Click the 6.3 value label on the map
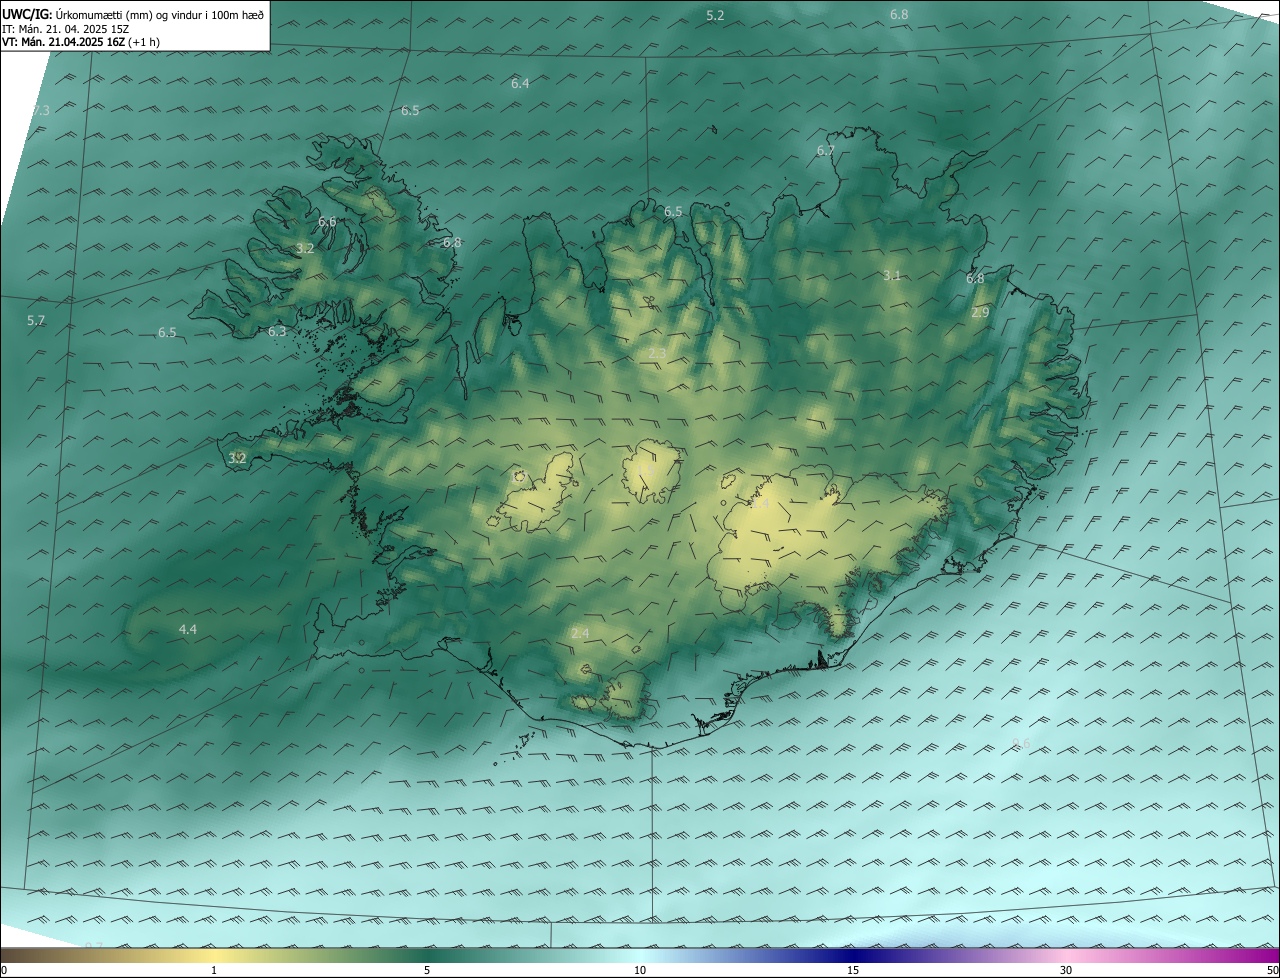The width and height of the screenshot is (1280, 978). coord(277,331)
